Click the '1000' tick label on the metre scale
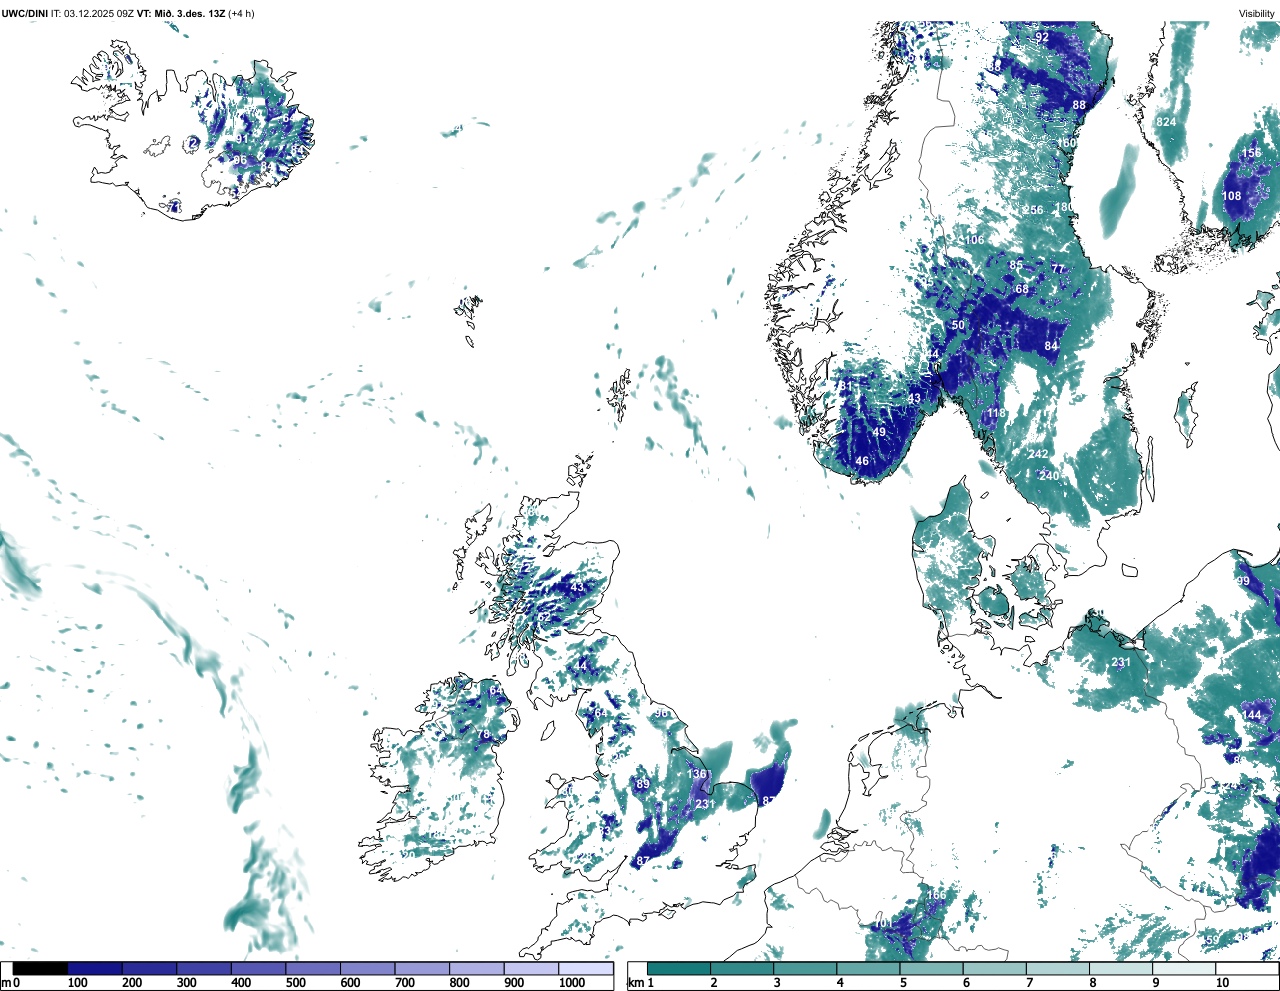This screenshot has width=1280, height=991. point(572,983)
